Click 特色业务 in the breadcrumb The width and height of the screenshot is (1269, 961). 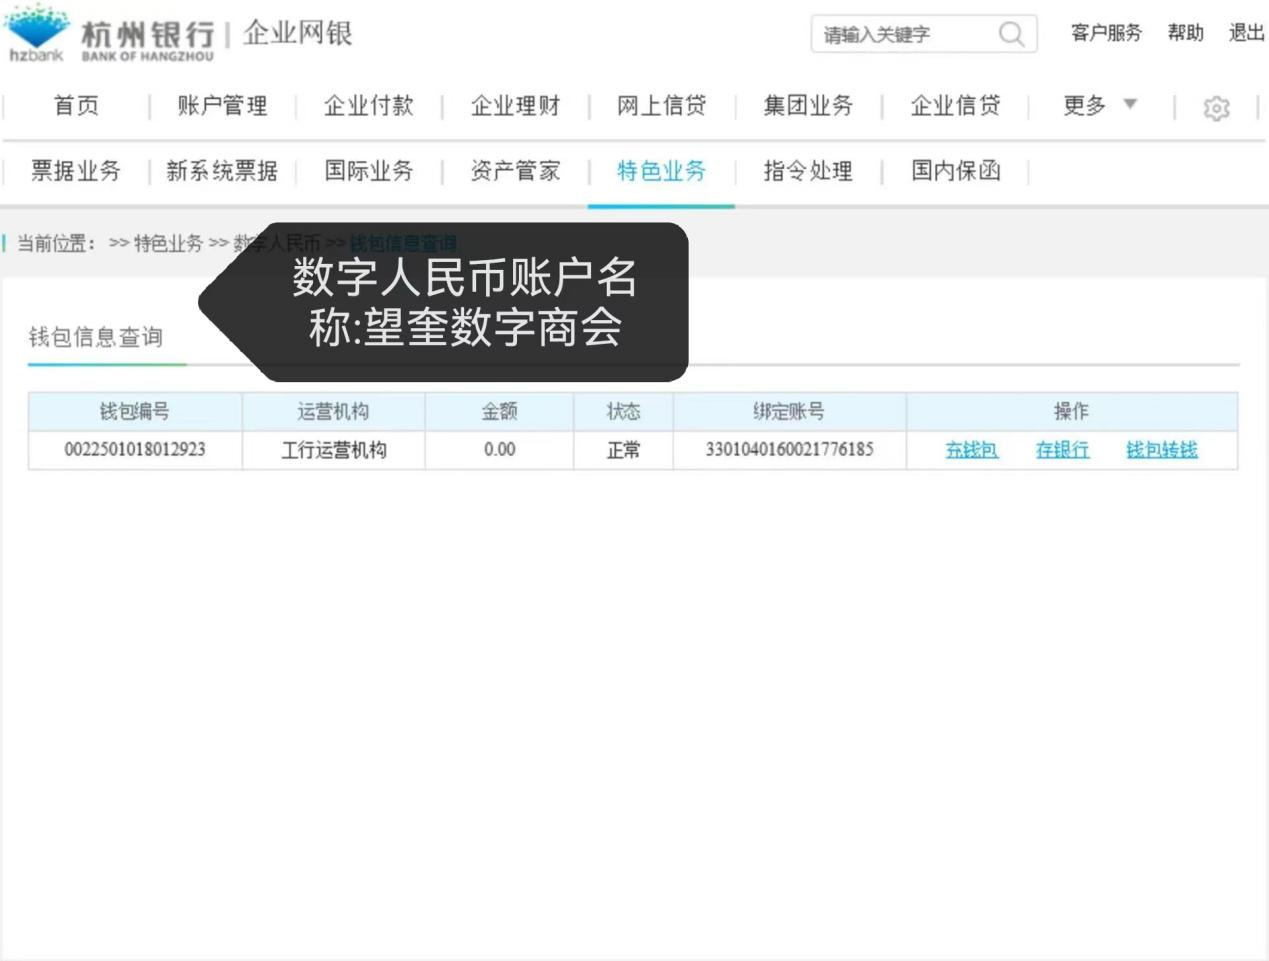(169, 243)
